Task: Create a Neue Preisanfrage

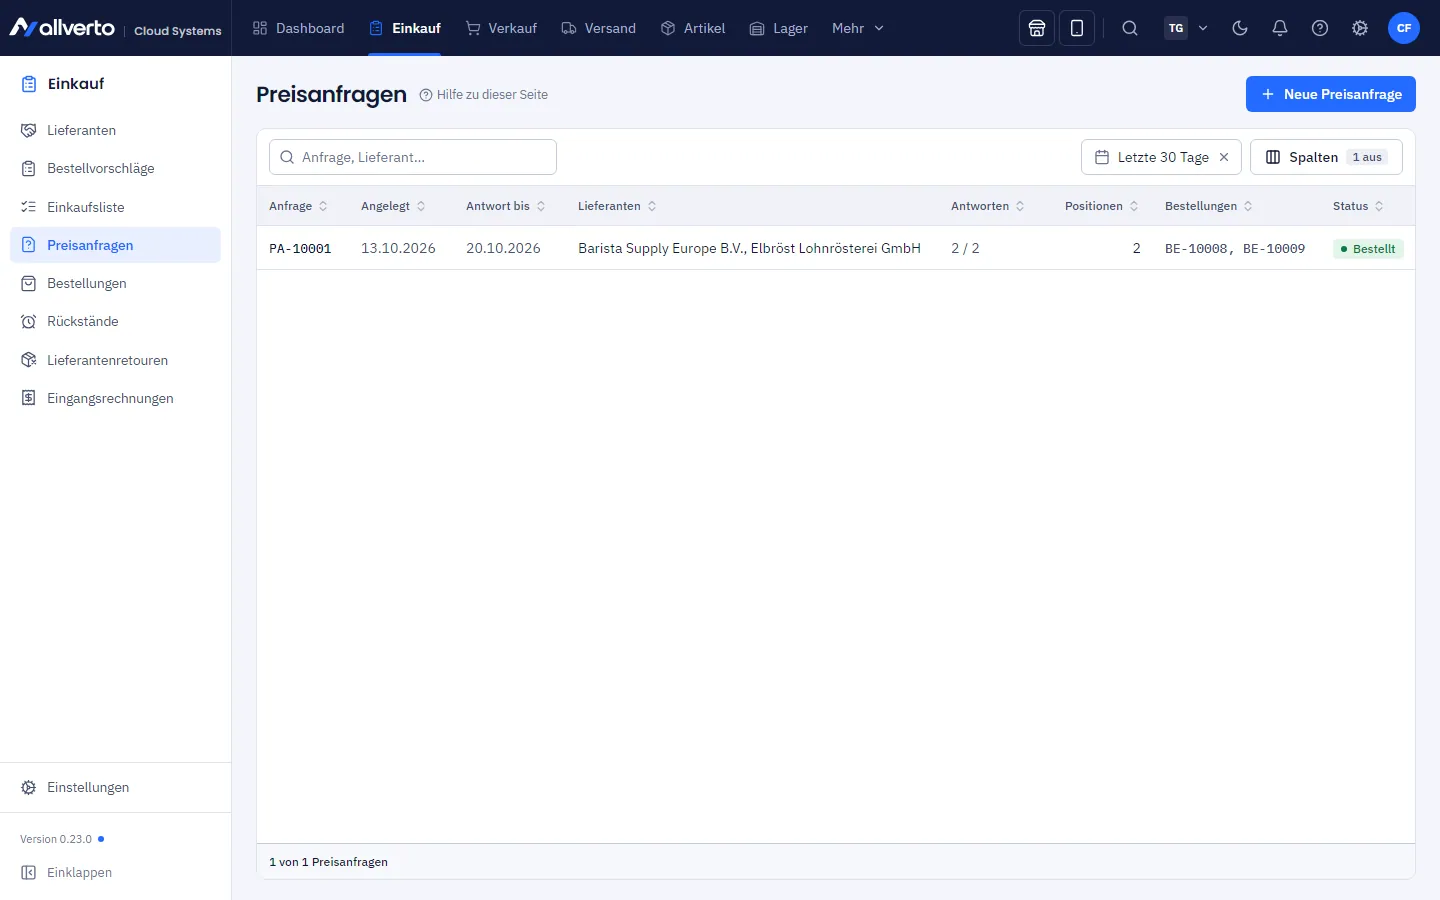Action: coord(1331,94)
